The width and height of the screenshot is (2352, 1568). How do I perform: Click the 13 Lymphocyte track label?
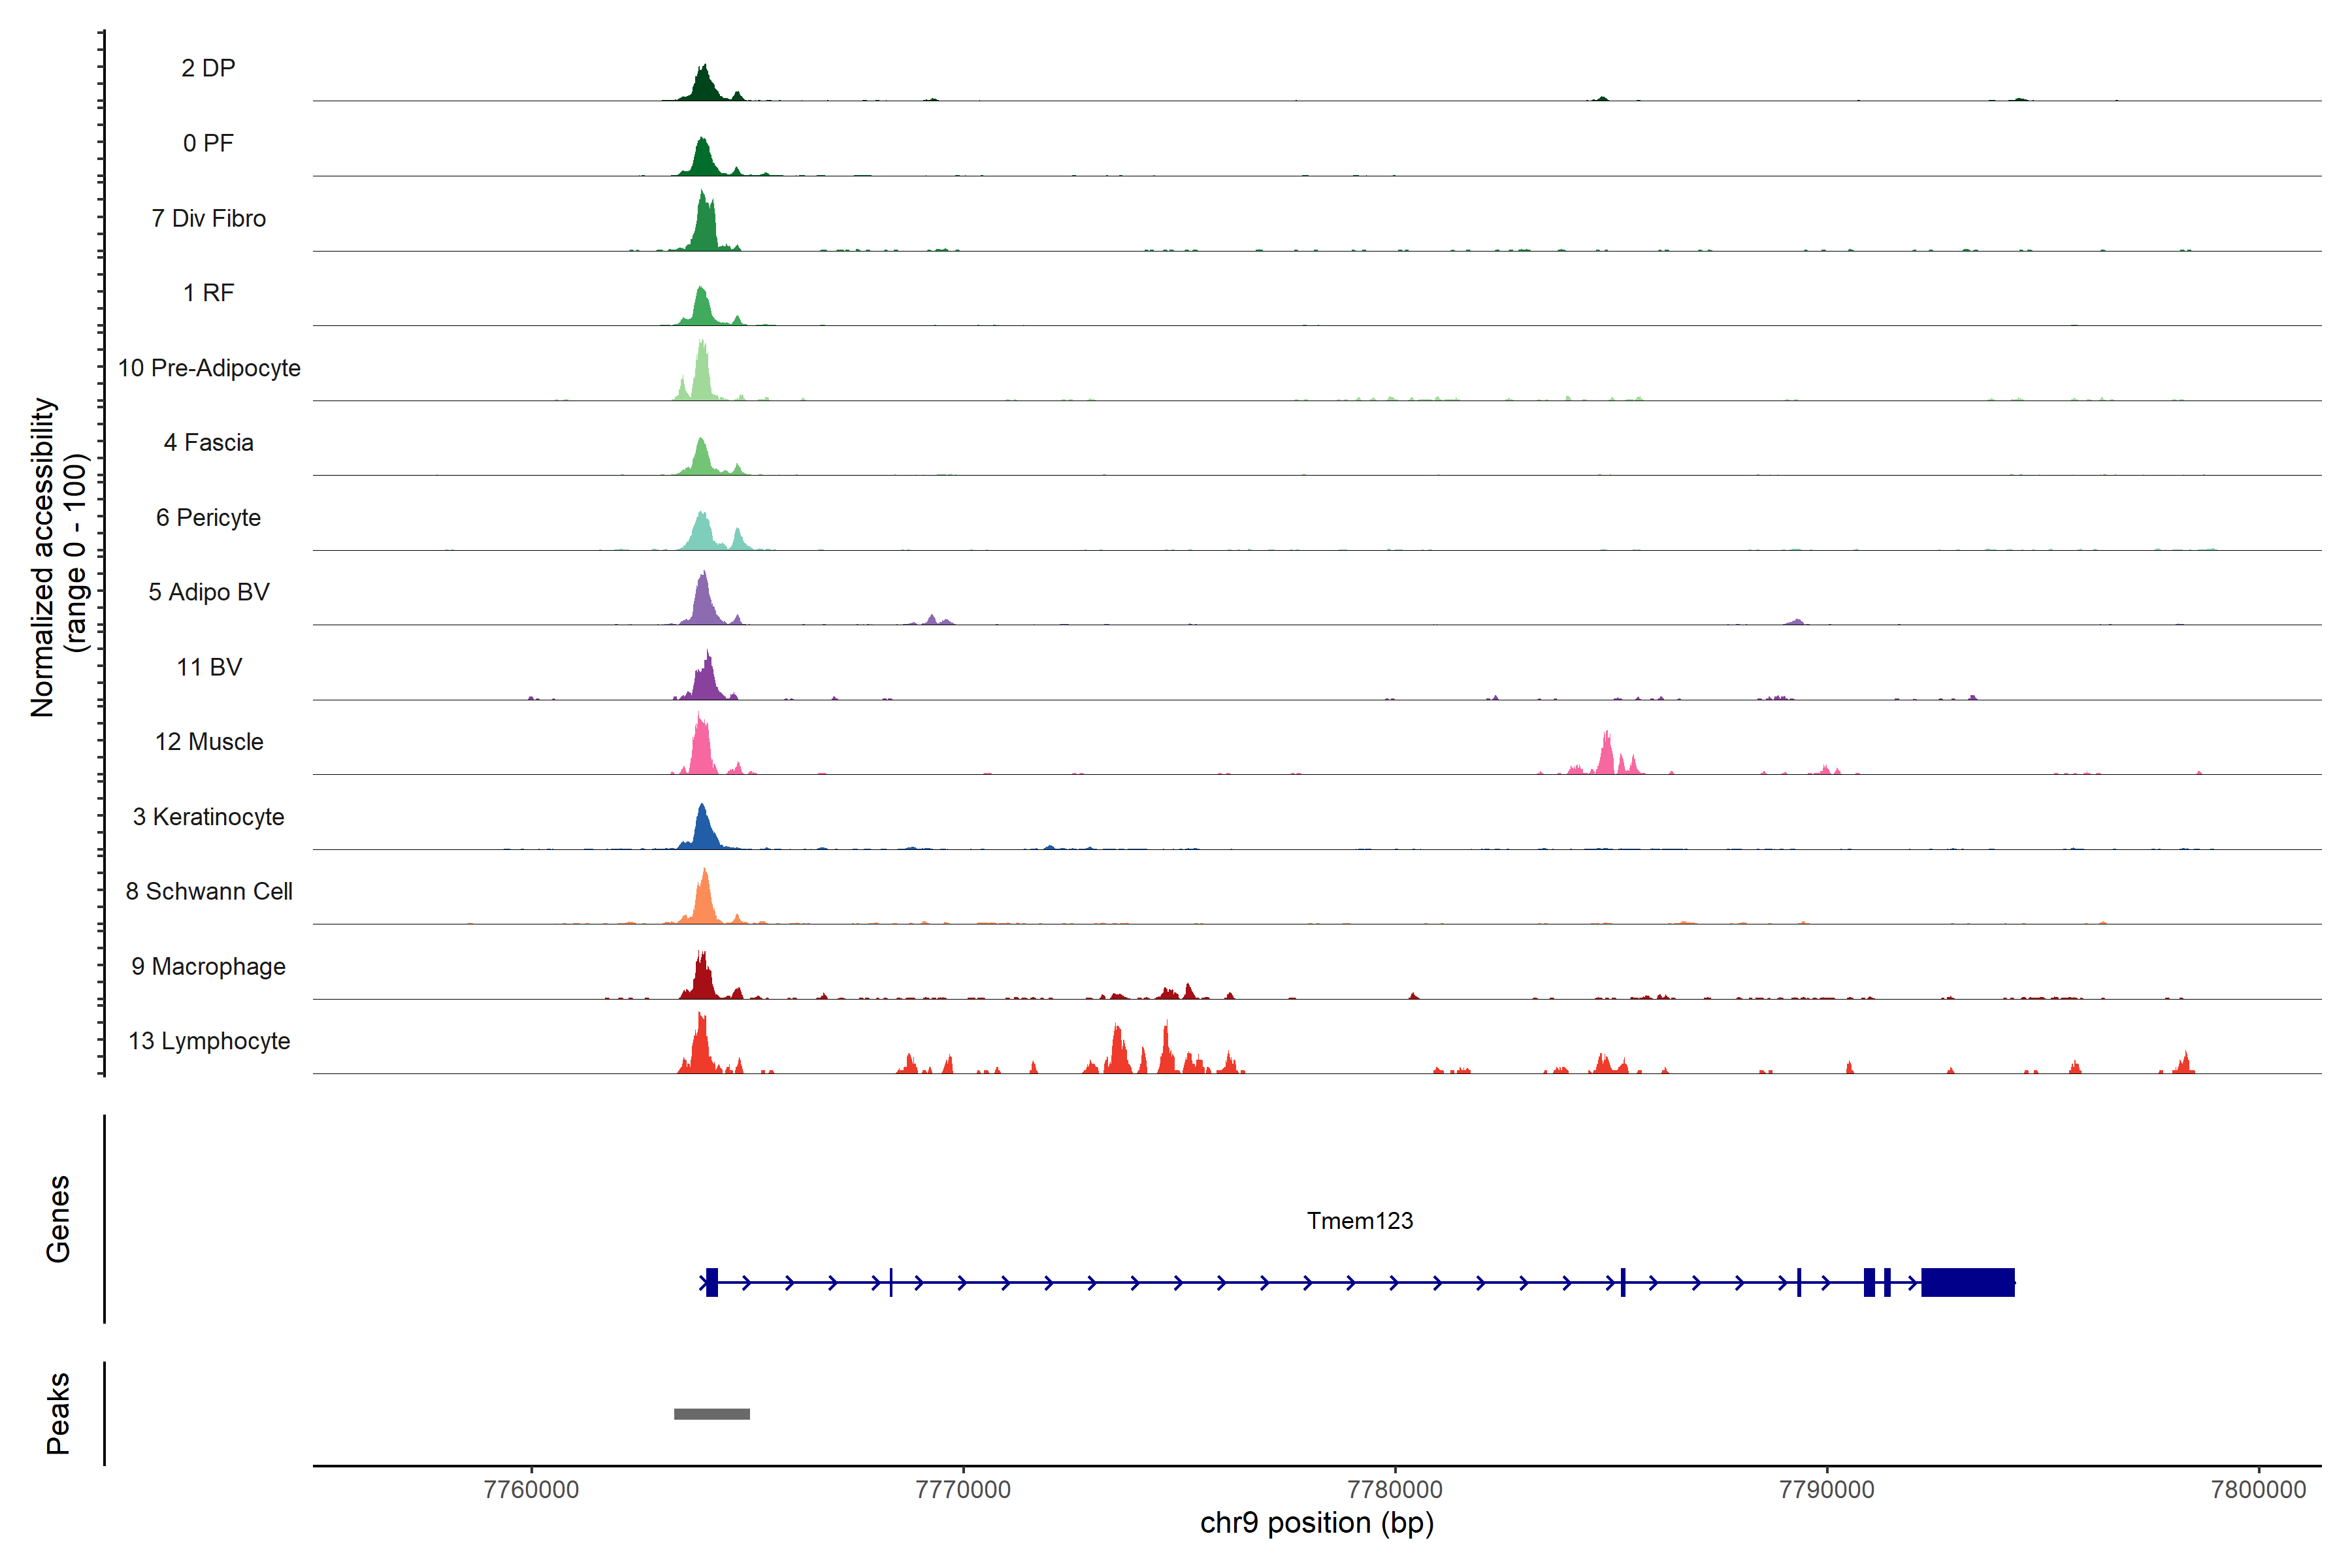tap(209, 1041)
